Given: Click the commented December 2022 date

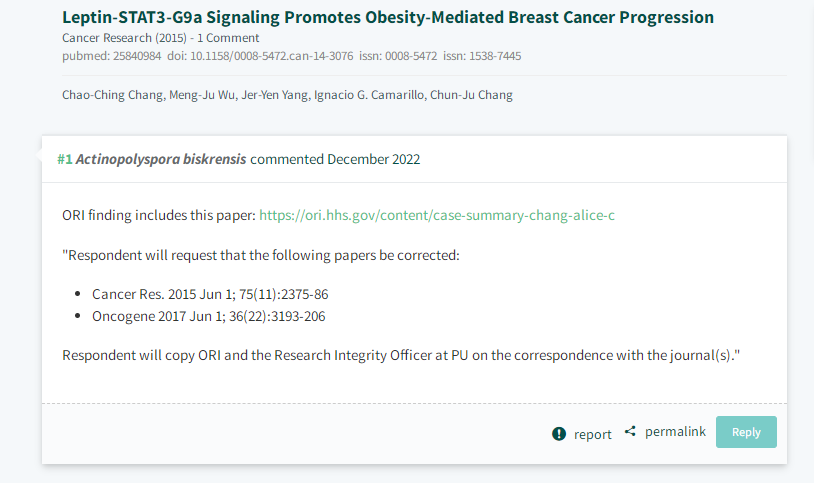Looking at the screenshot, I should tap(335, 159).
